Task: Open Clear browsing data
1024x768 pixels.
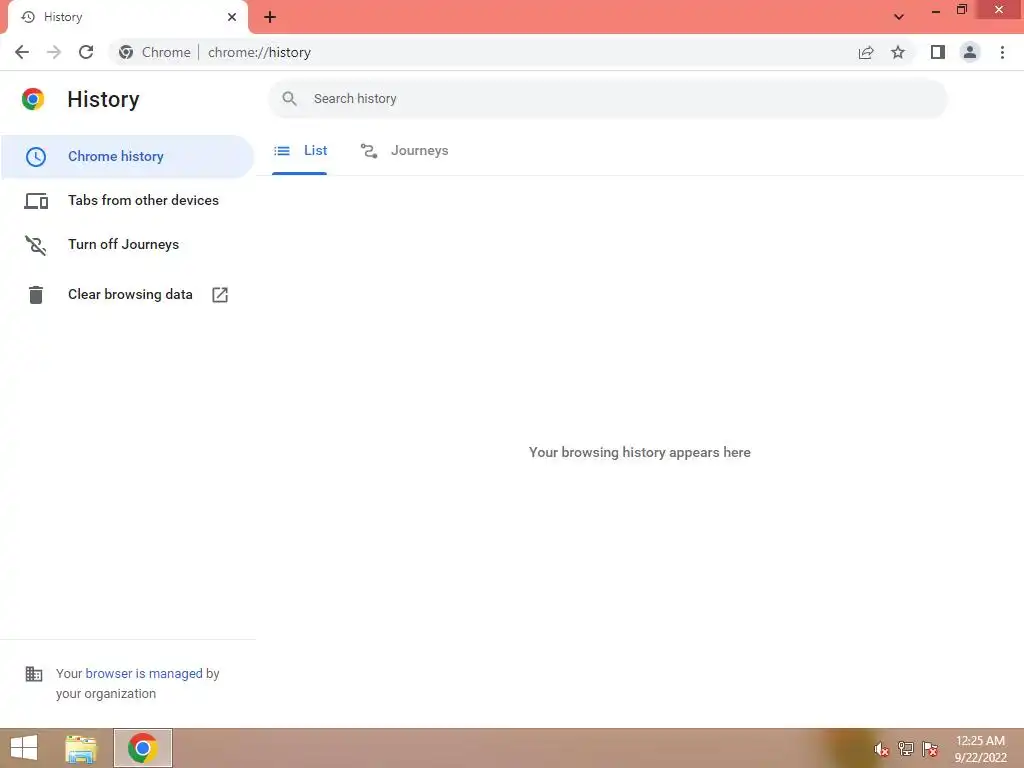Action: click(x=127, y=295)
